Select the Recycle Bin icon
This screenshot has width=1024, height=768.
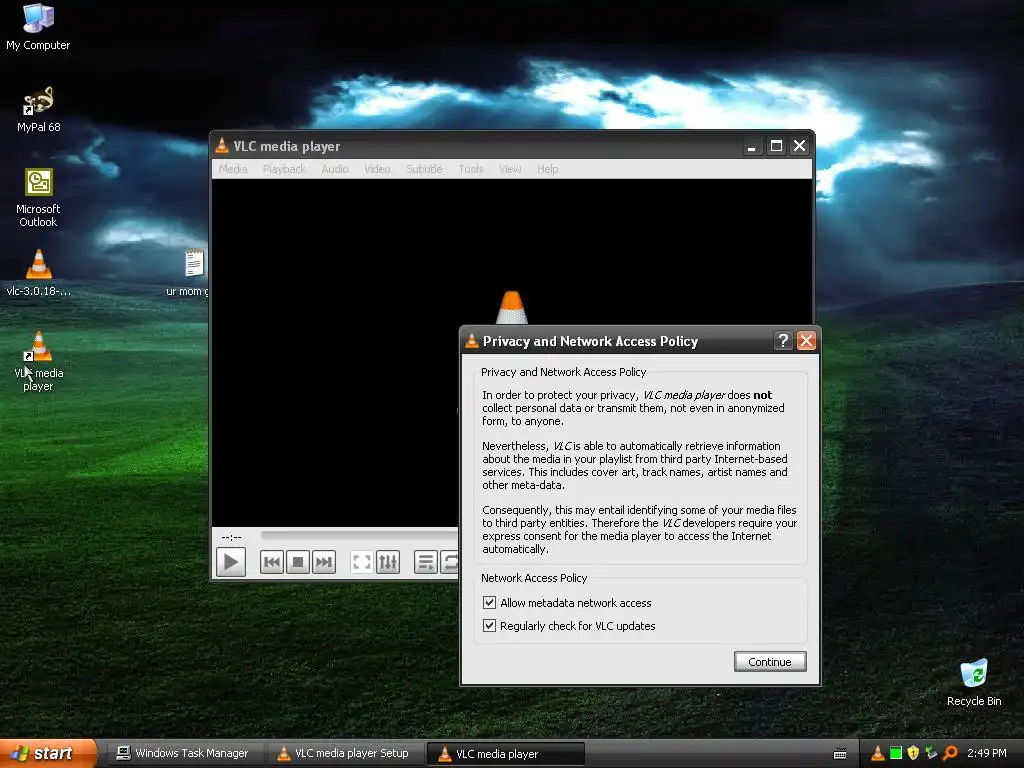point(974,682)
